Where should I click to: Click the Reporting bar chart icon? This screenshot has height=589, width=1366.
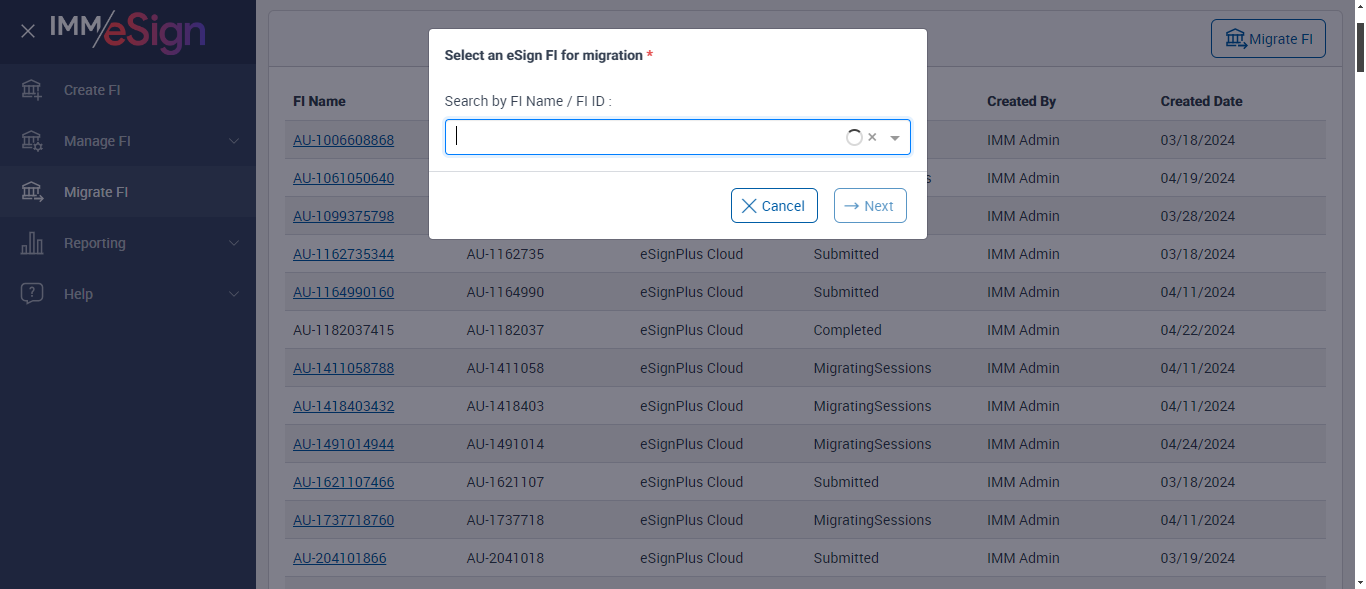32,243
